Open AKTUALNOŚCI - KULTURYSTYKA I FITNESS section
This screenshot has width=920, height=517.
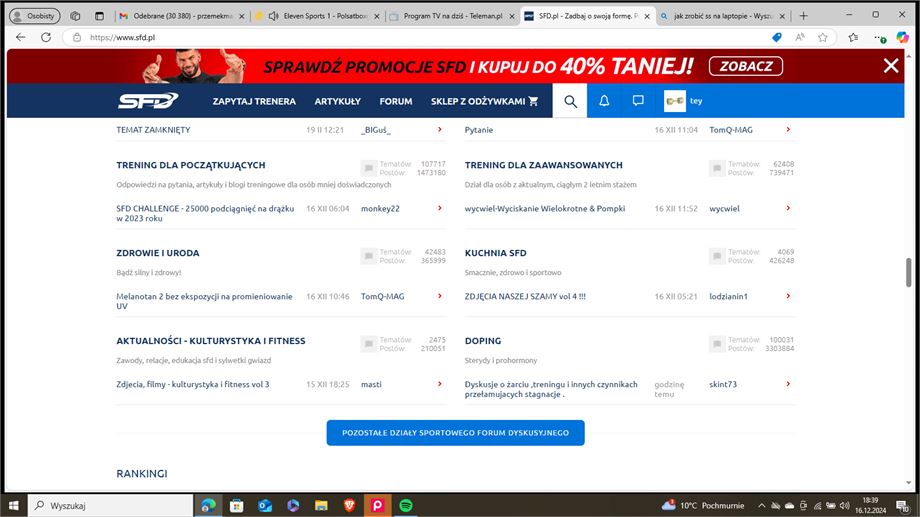pos(211,341)
